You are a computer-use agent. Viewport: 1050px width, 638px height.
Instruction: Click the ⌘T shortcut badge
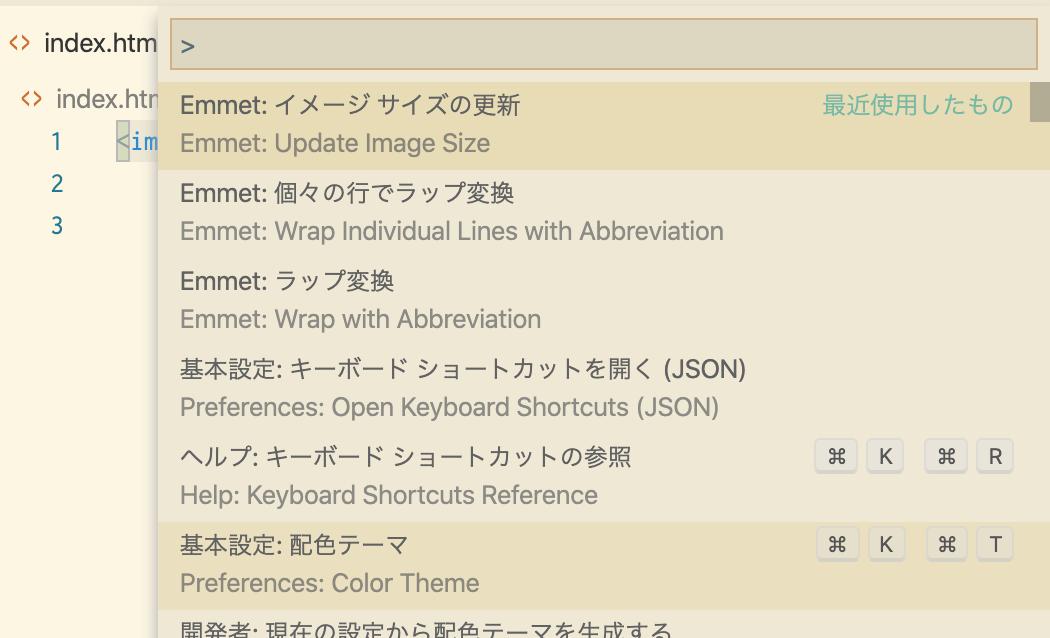tap(995, 544)
